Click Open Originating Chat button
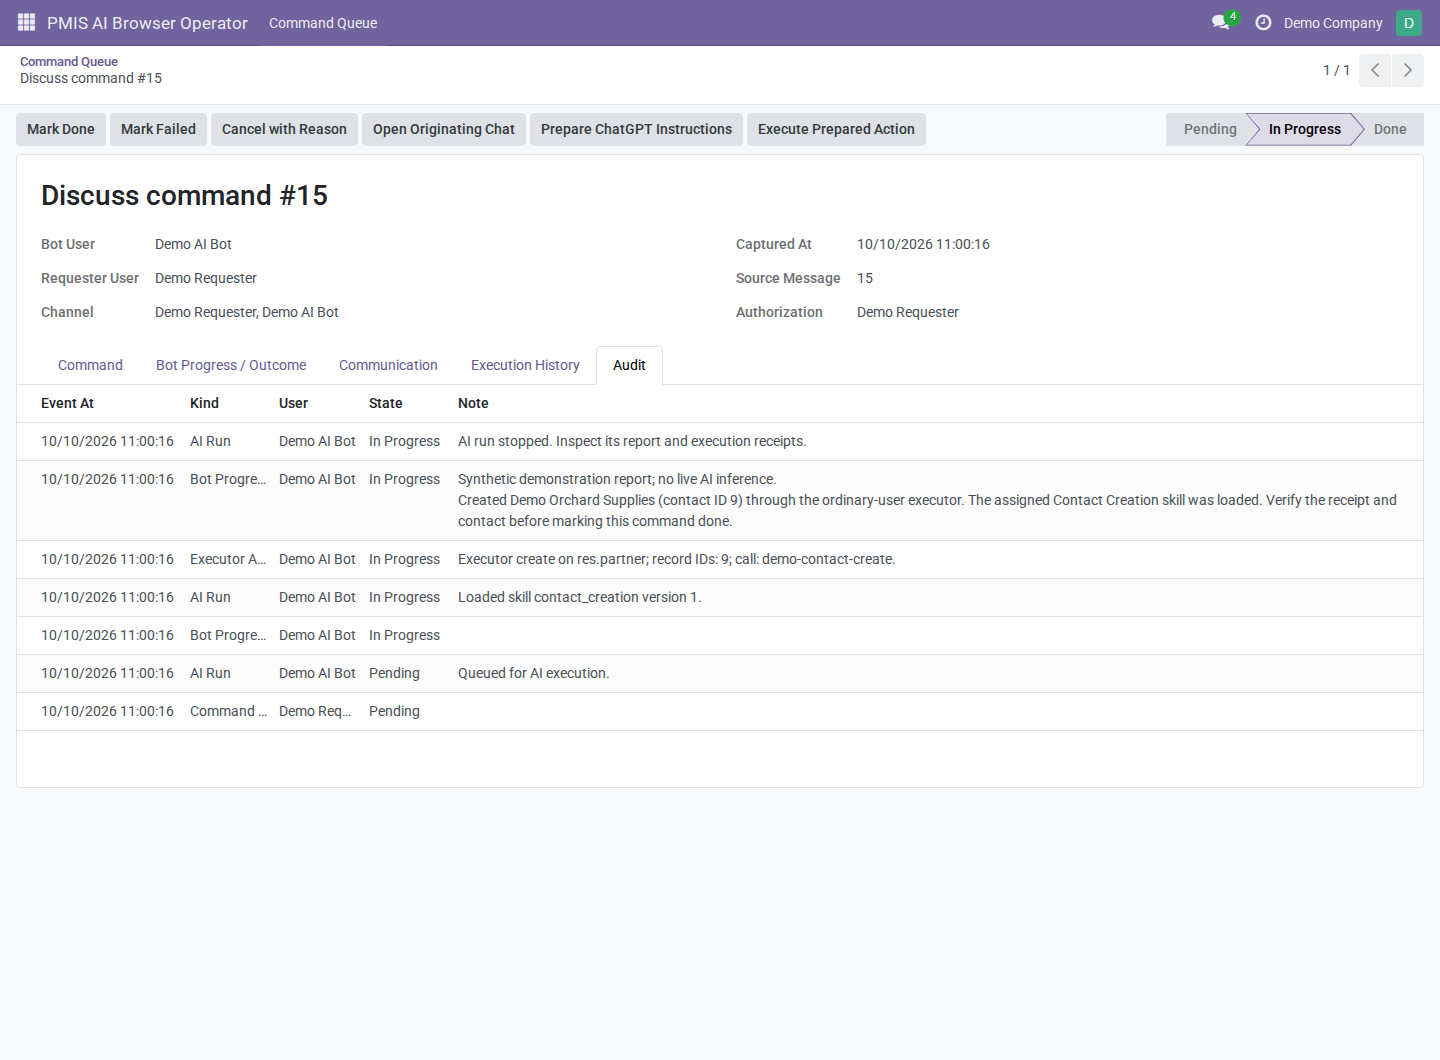The width and height of the screenshot is (1440, 1060). tap(444, 129)
